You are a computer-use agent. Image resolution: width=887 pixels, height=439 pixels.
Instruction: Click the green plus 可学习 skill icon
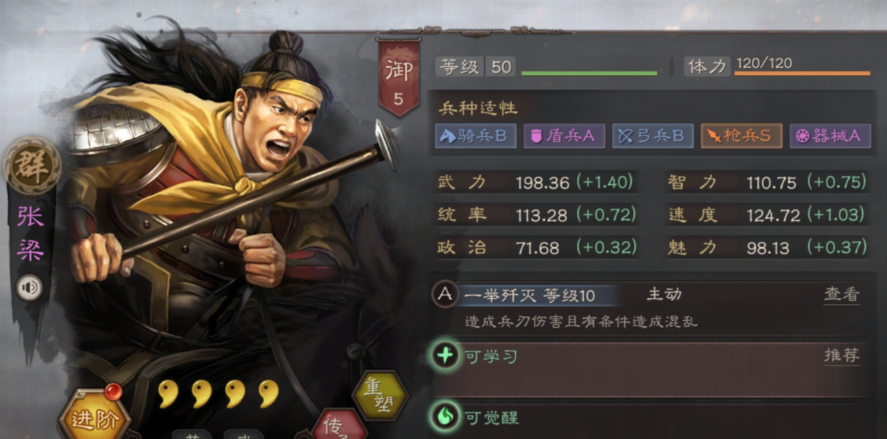445,356
